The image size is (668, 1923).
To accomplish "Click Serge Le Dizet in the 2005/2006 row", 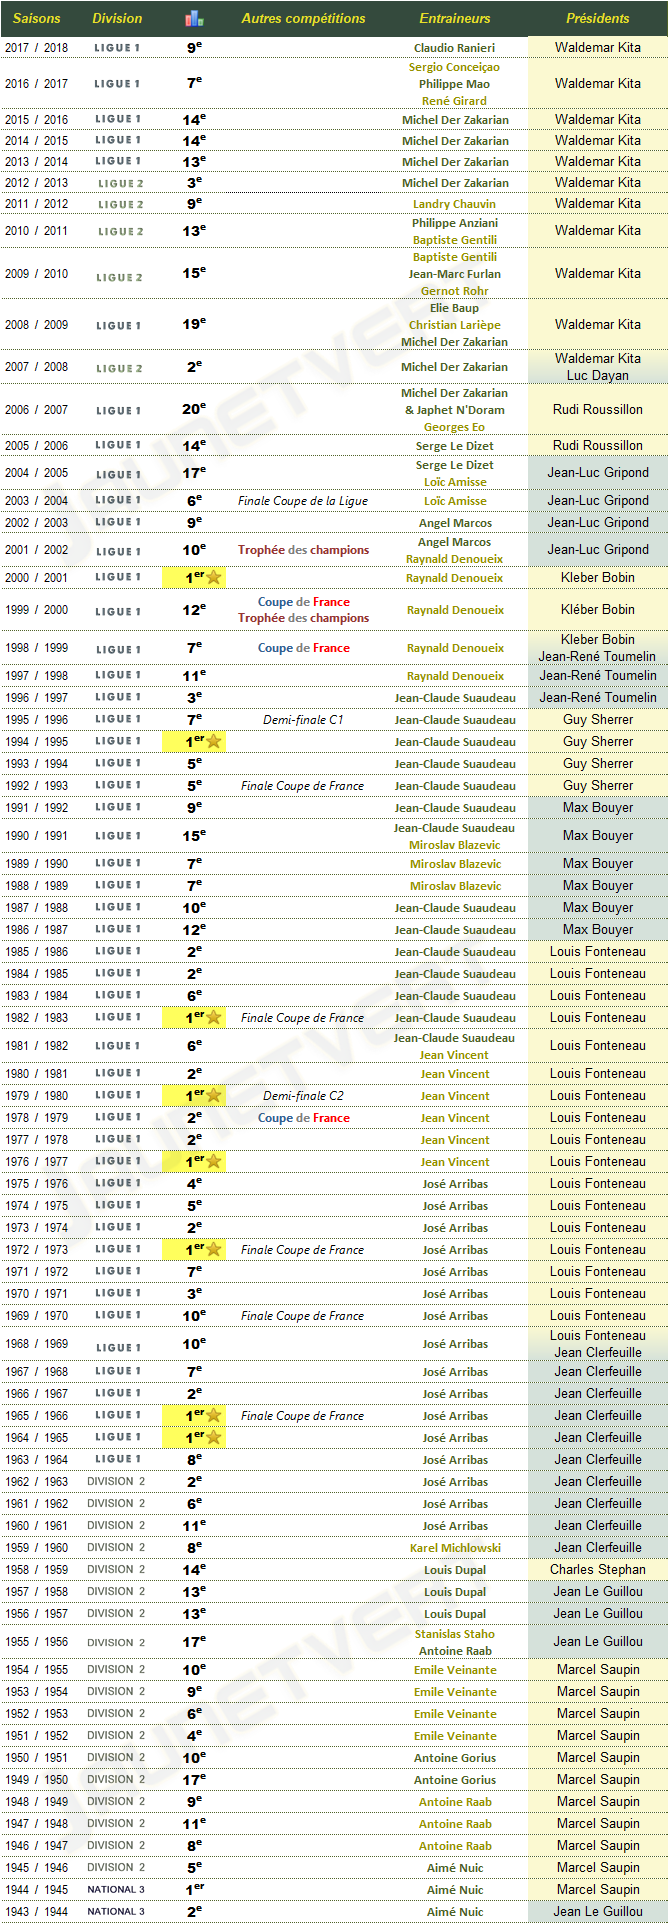I will pos(455,446).
